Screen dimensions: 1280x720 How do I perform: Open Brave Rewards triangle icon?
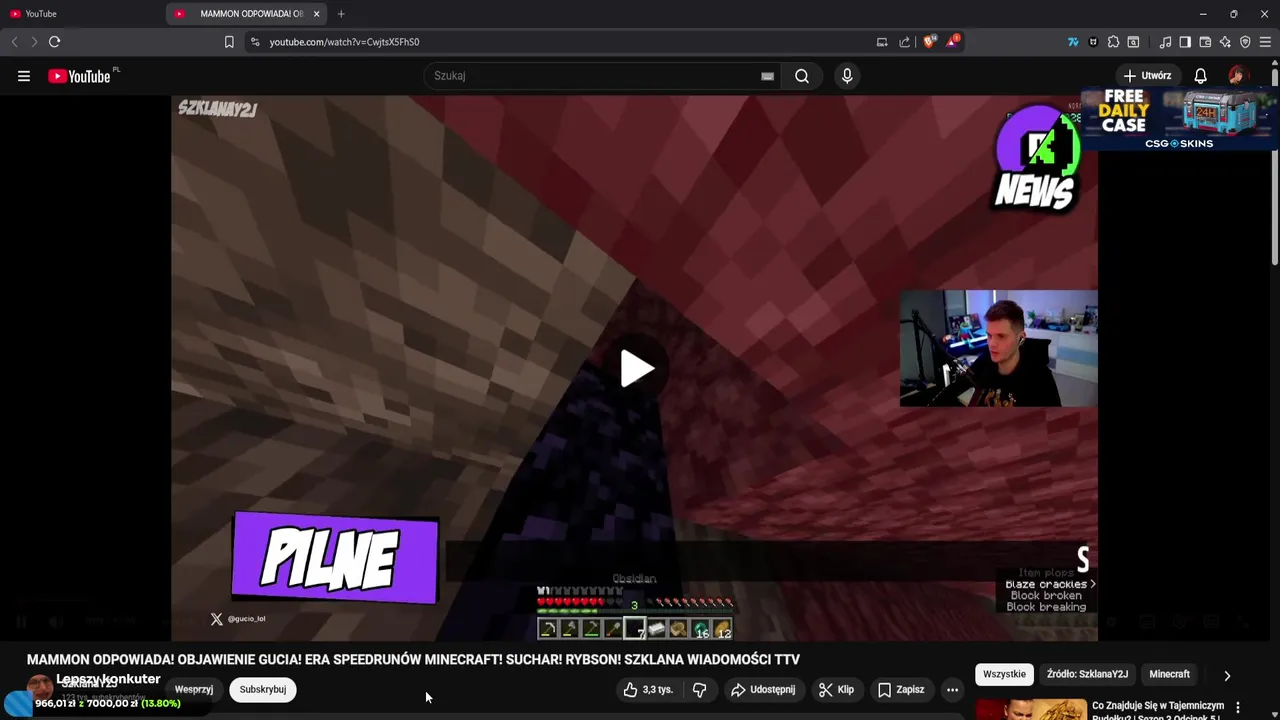(x=953, y=42)
